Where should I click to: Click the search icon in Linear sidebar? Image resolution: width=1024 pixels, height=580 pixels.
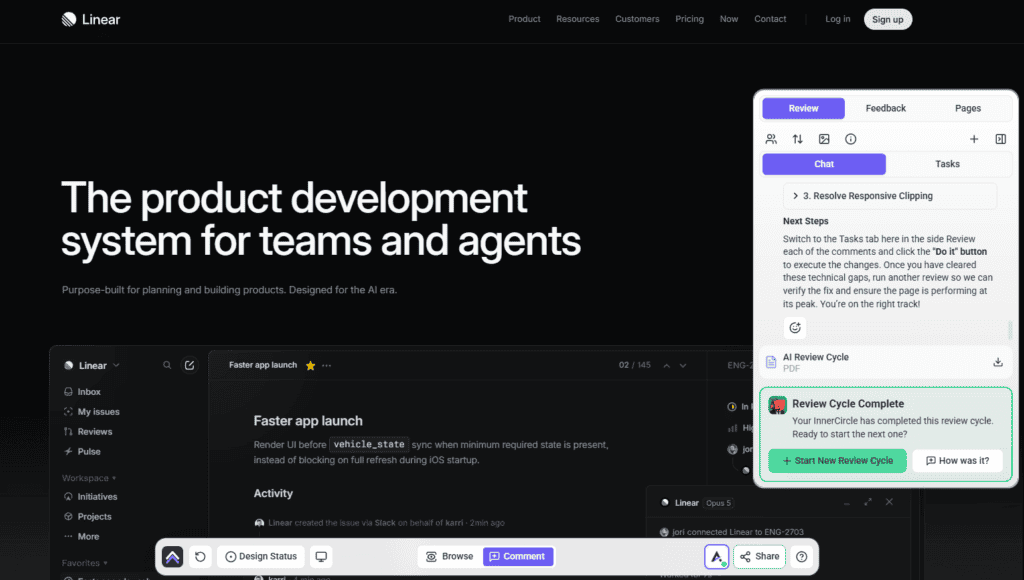coord(167,365)
